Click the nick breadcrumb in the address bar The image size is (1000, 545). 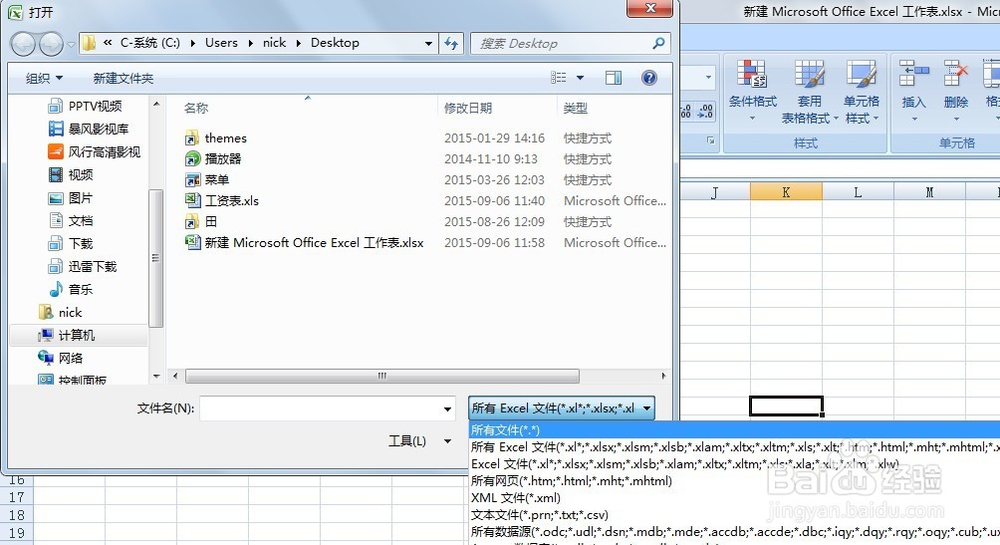point(274,43)
